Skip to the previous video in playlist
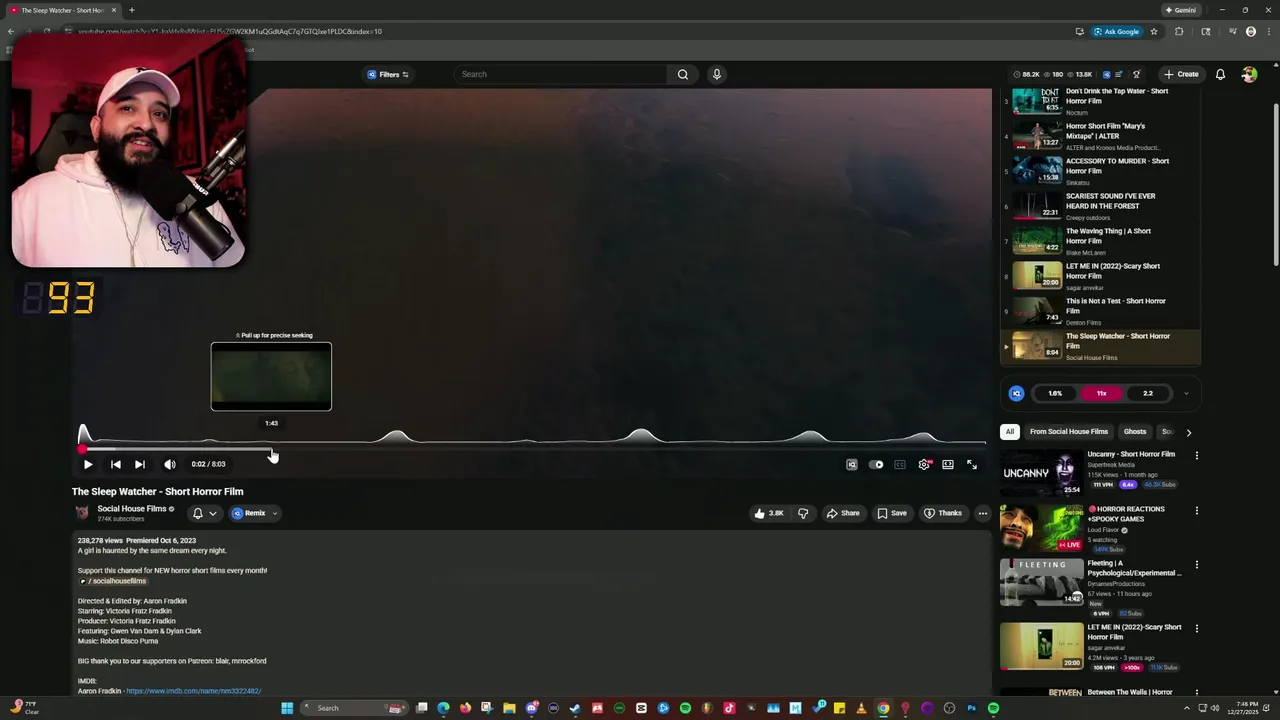This screenshot has width=1280, height=720. pyautogui.click(x=116, y=464)
